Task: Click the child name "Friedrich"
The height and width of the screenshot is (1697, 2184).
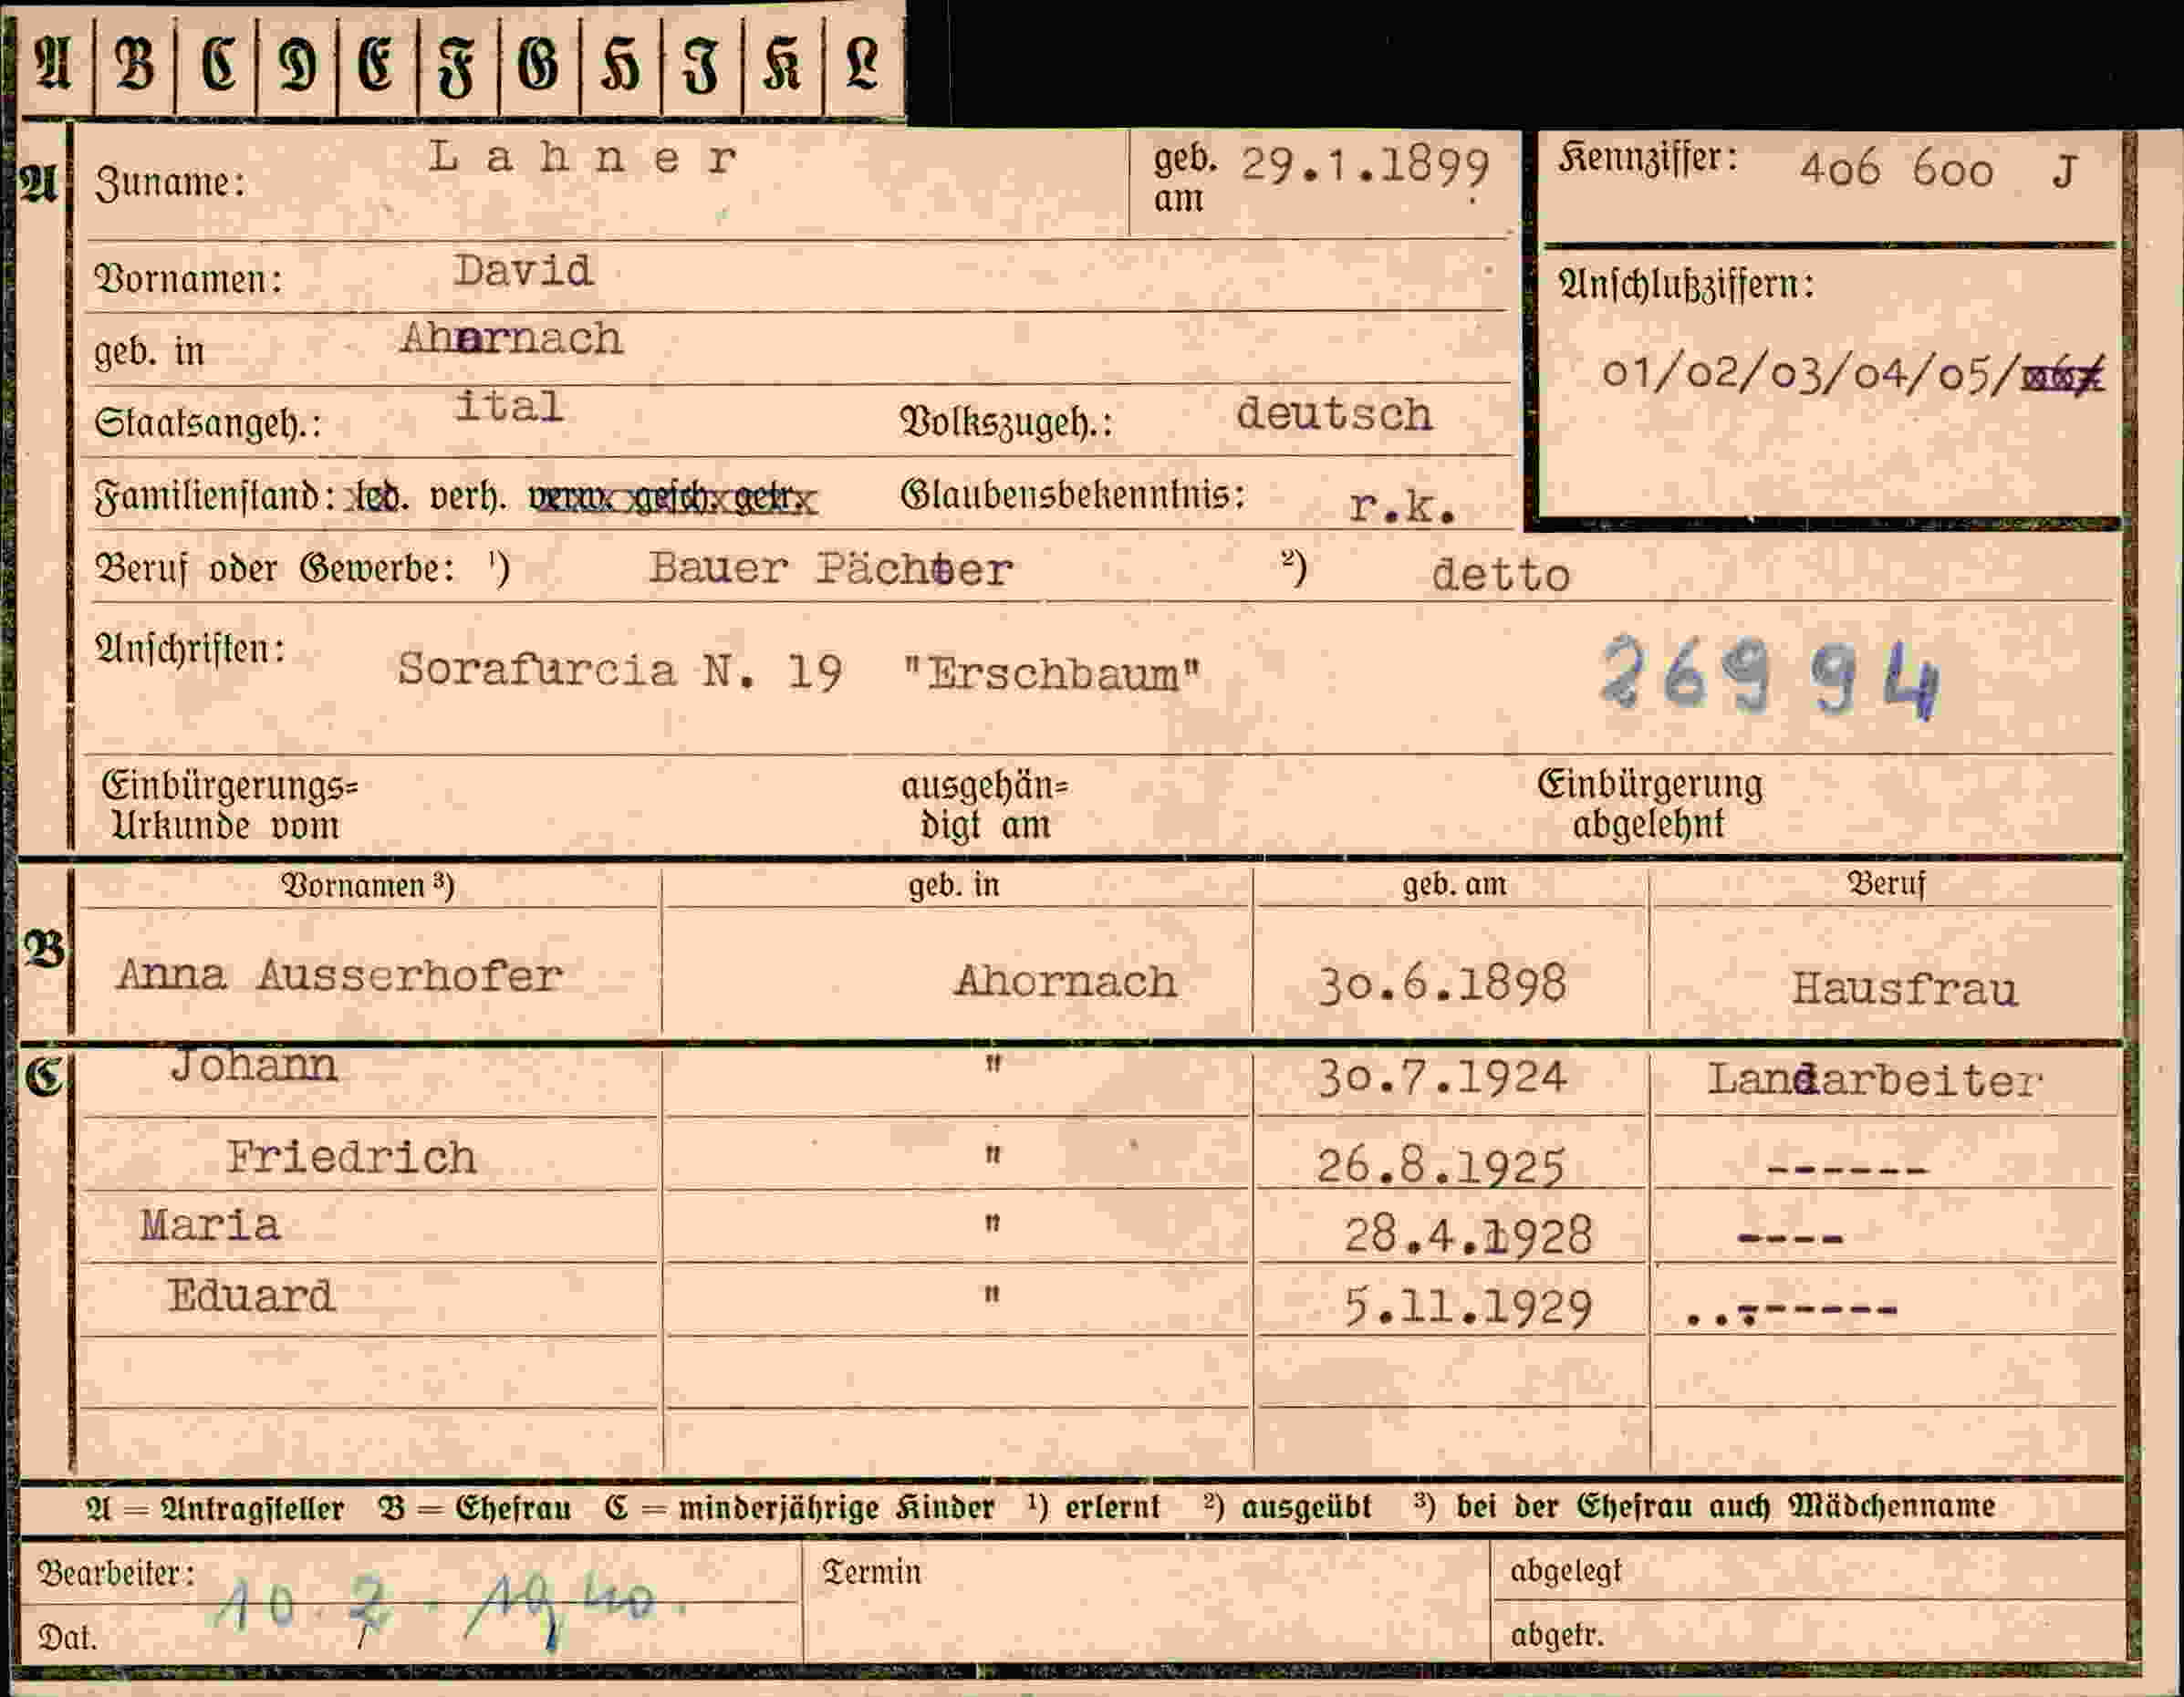Action: (351, 1158)
